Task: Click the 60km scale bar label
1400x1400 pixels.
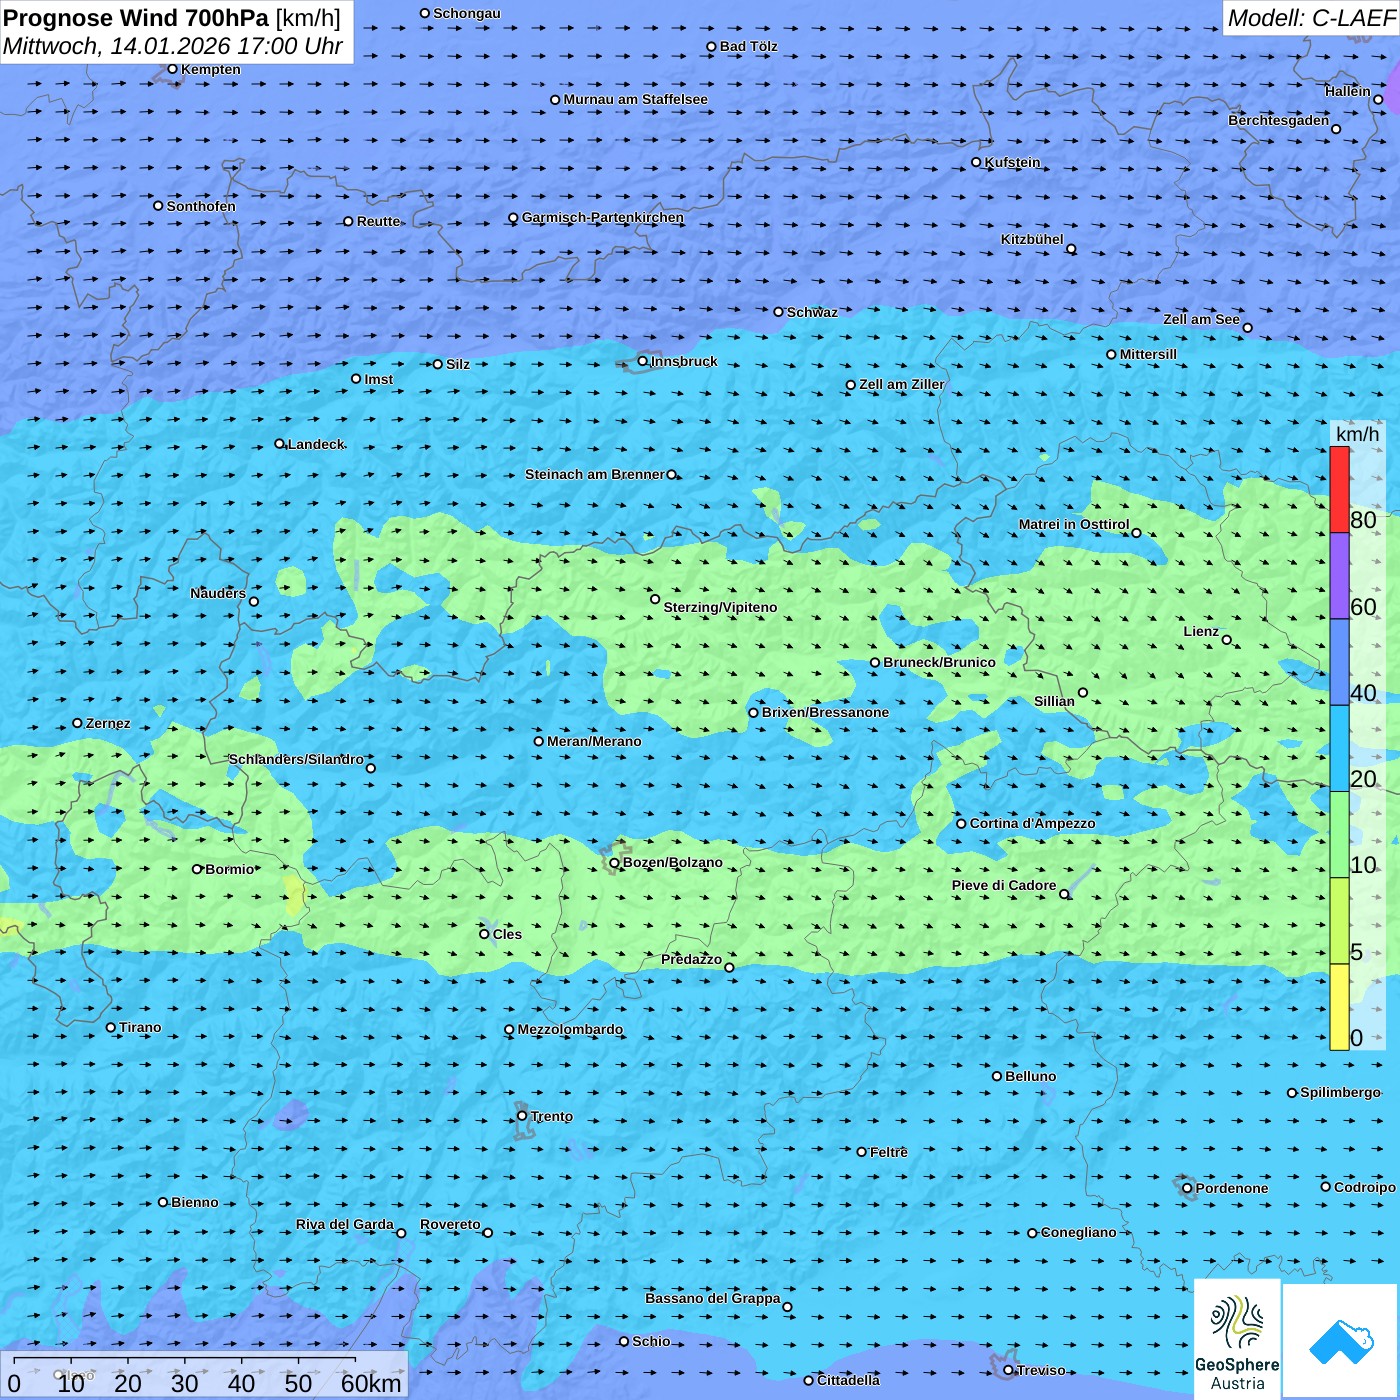Action: tap(371, 1383)
